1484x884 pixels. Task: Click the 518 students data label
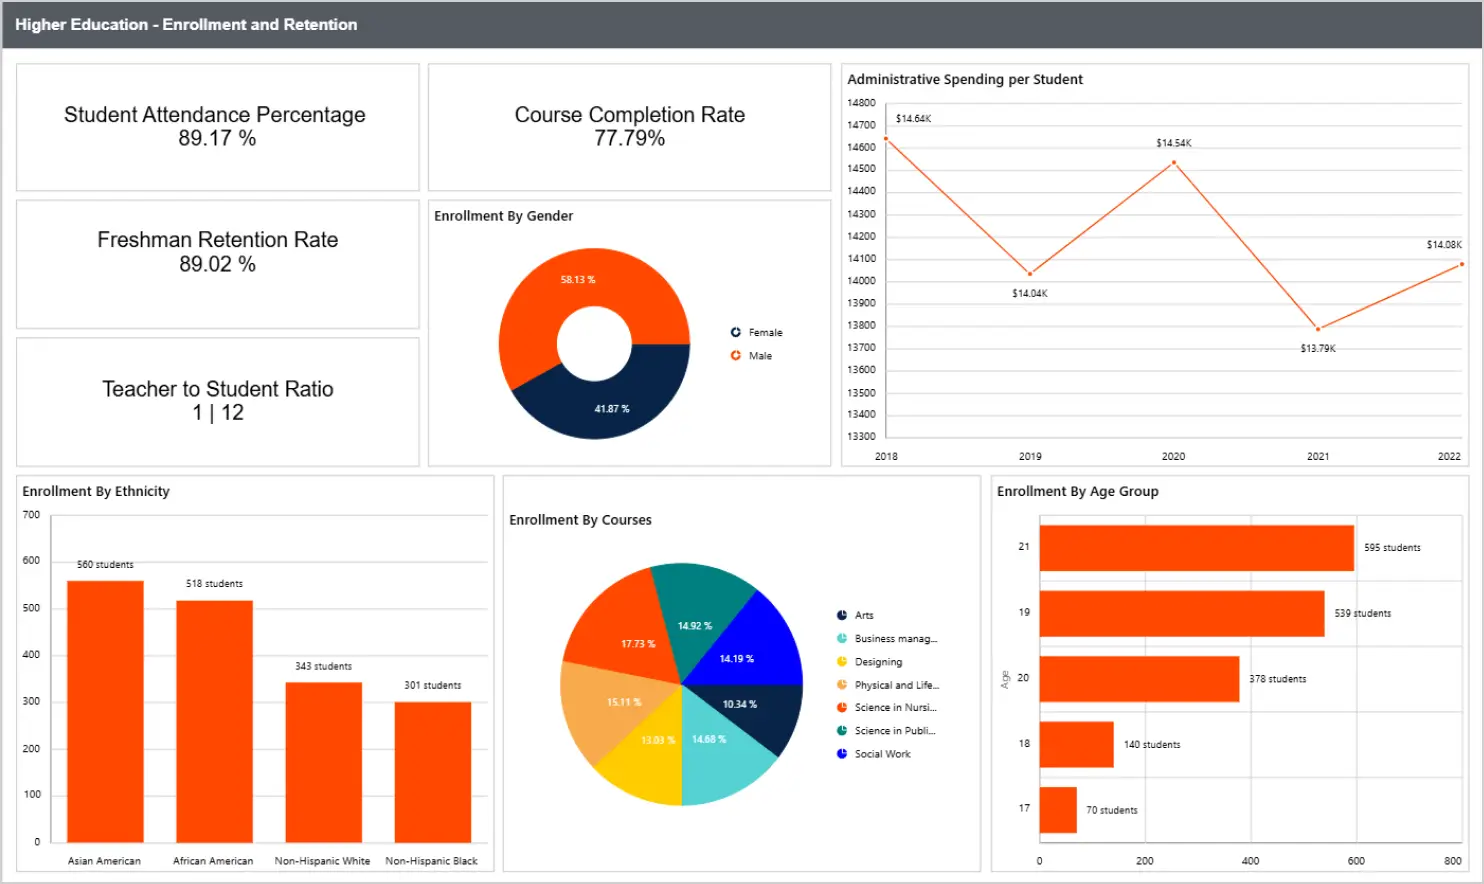pyautogui.click(x=214, y=584)
